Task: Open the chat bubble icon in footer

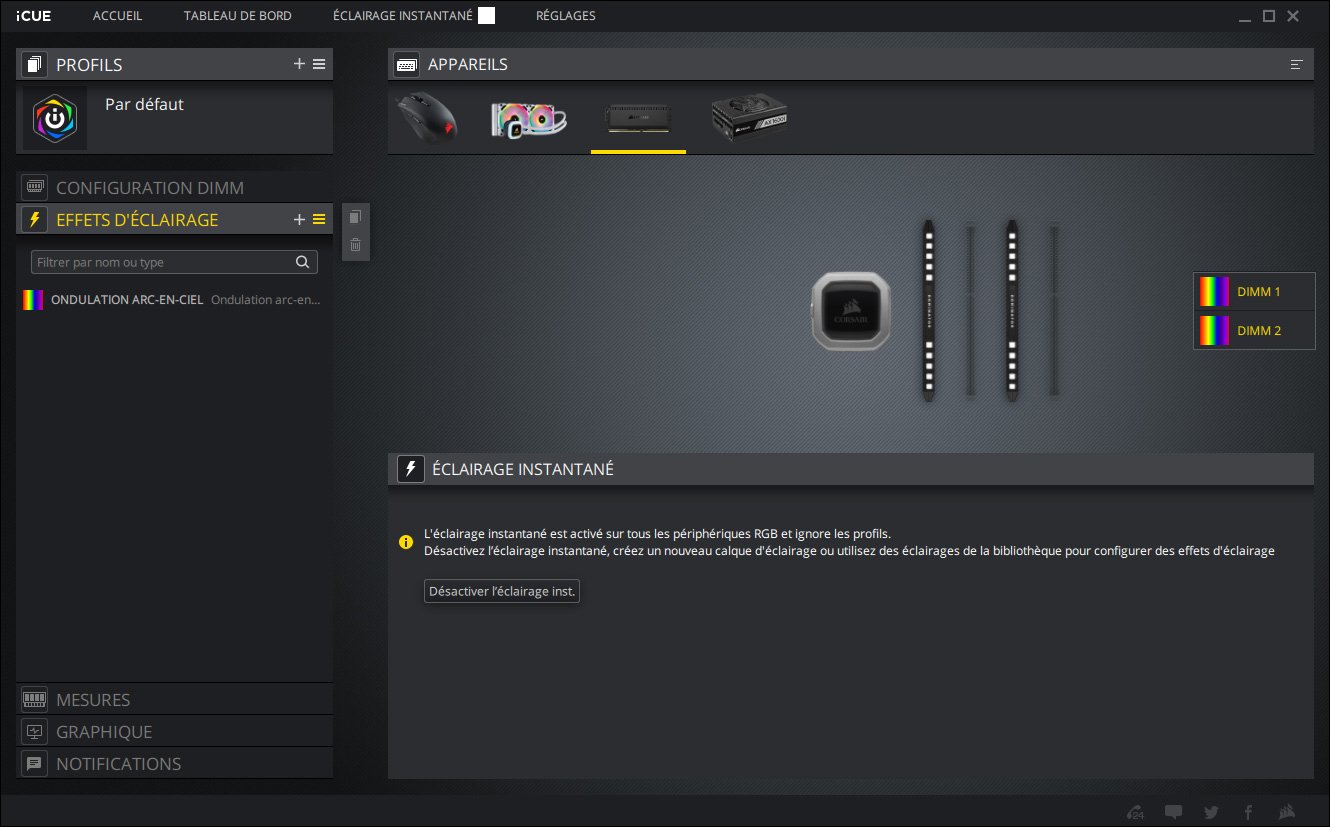Action: (x=1174, y=811)
